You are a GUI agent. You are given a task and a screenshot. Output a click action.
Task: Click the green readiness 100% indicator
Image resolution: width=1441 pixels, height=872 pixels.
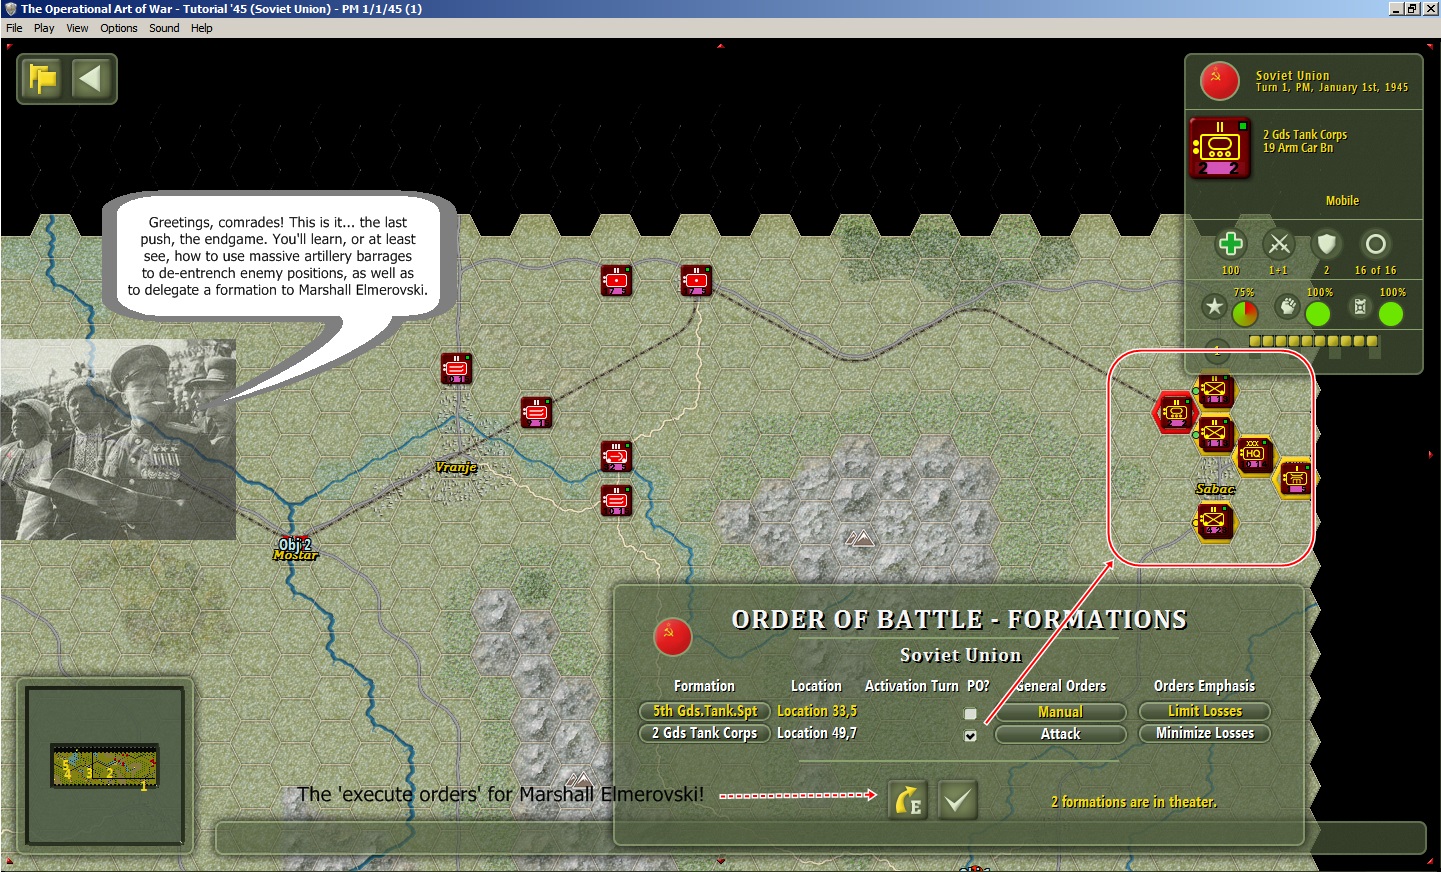(1318, 314)
